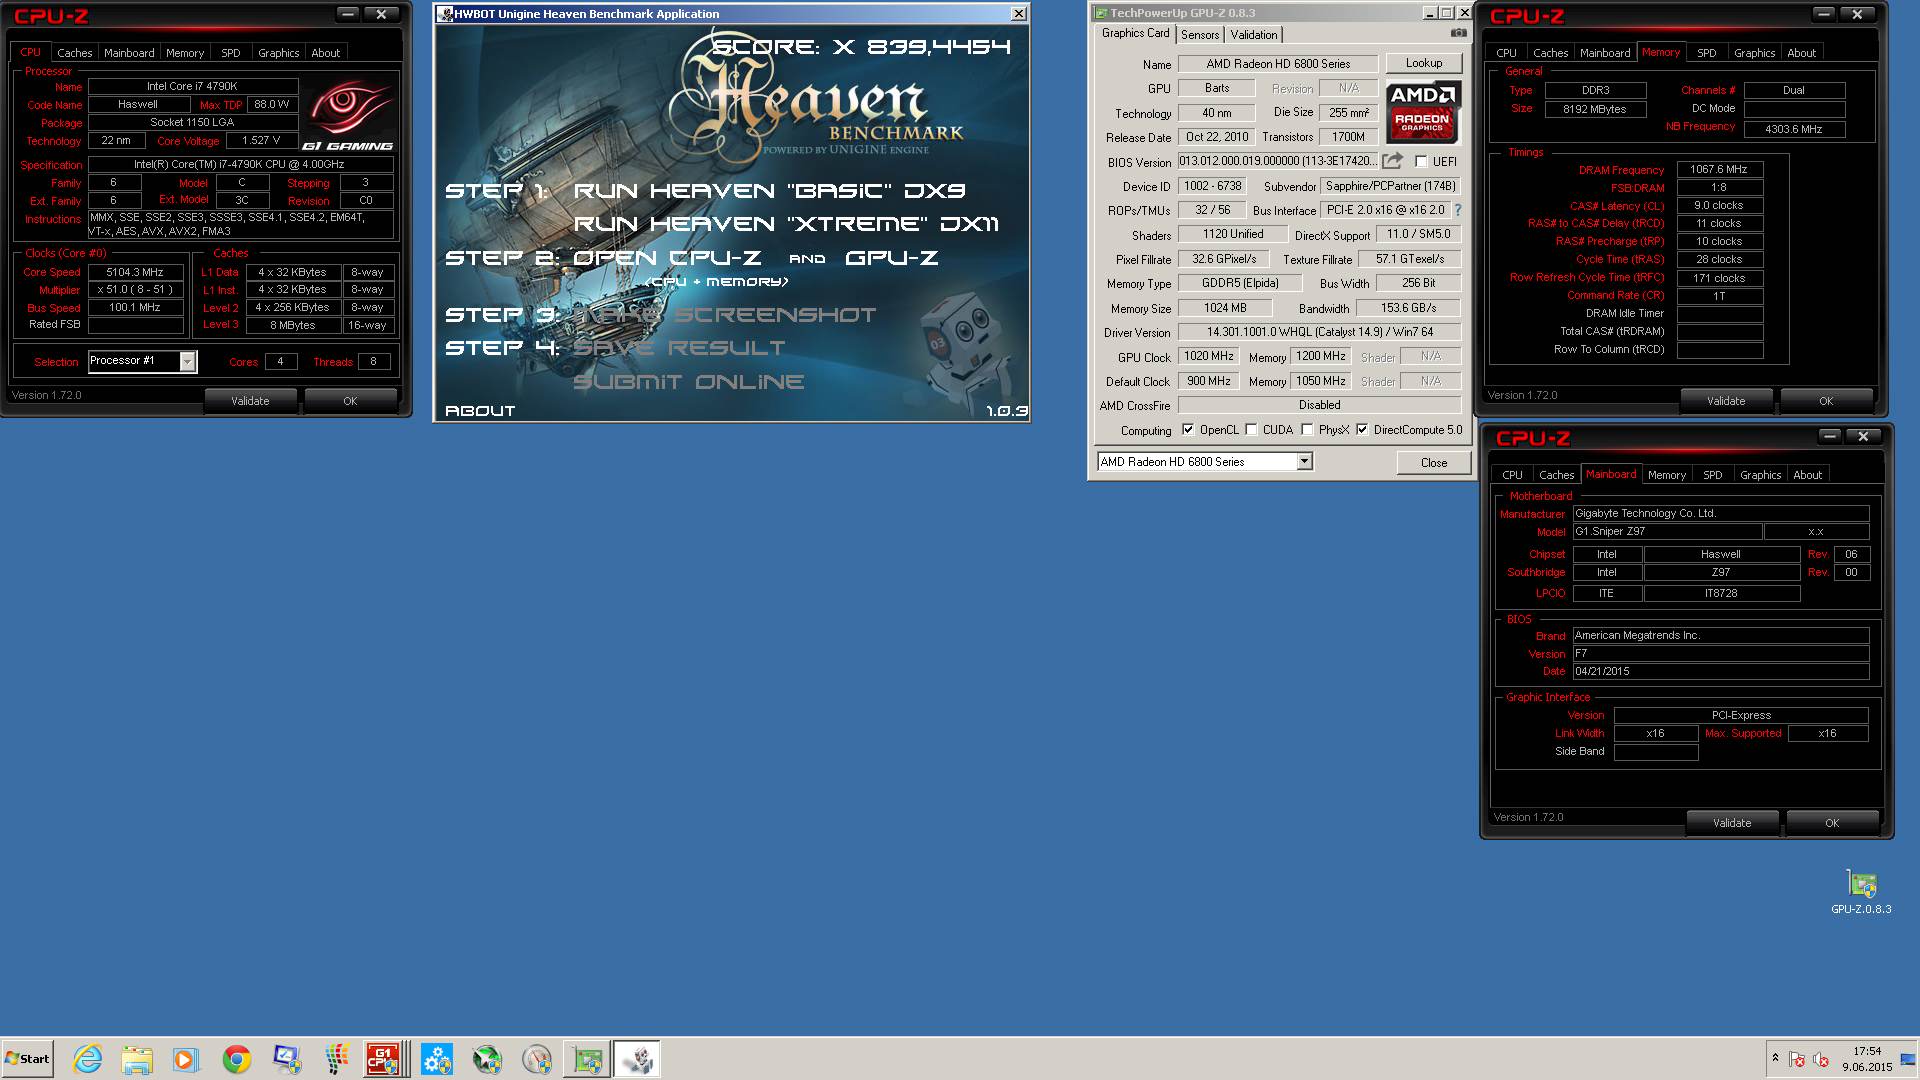Click the colorful grid taskbar icon
Viewport: 1920px width, 1080px height.
coord(337,1059)
